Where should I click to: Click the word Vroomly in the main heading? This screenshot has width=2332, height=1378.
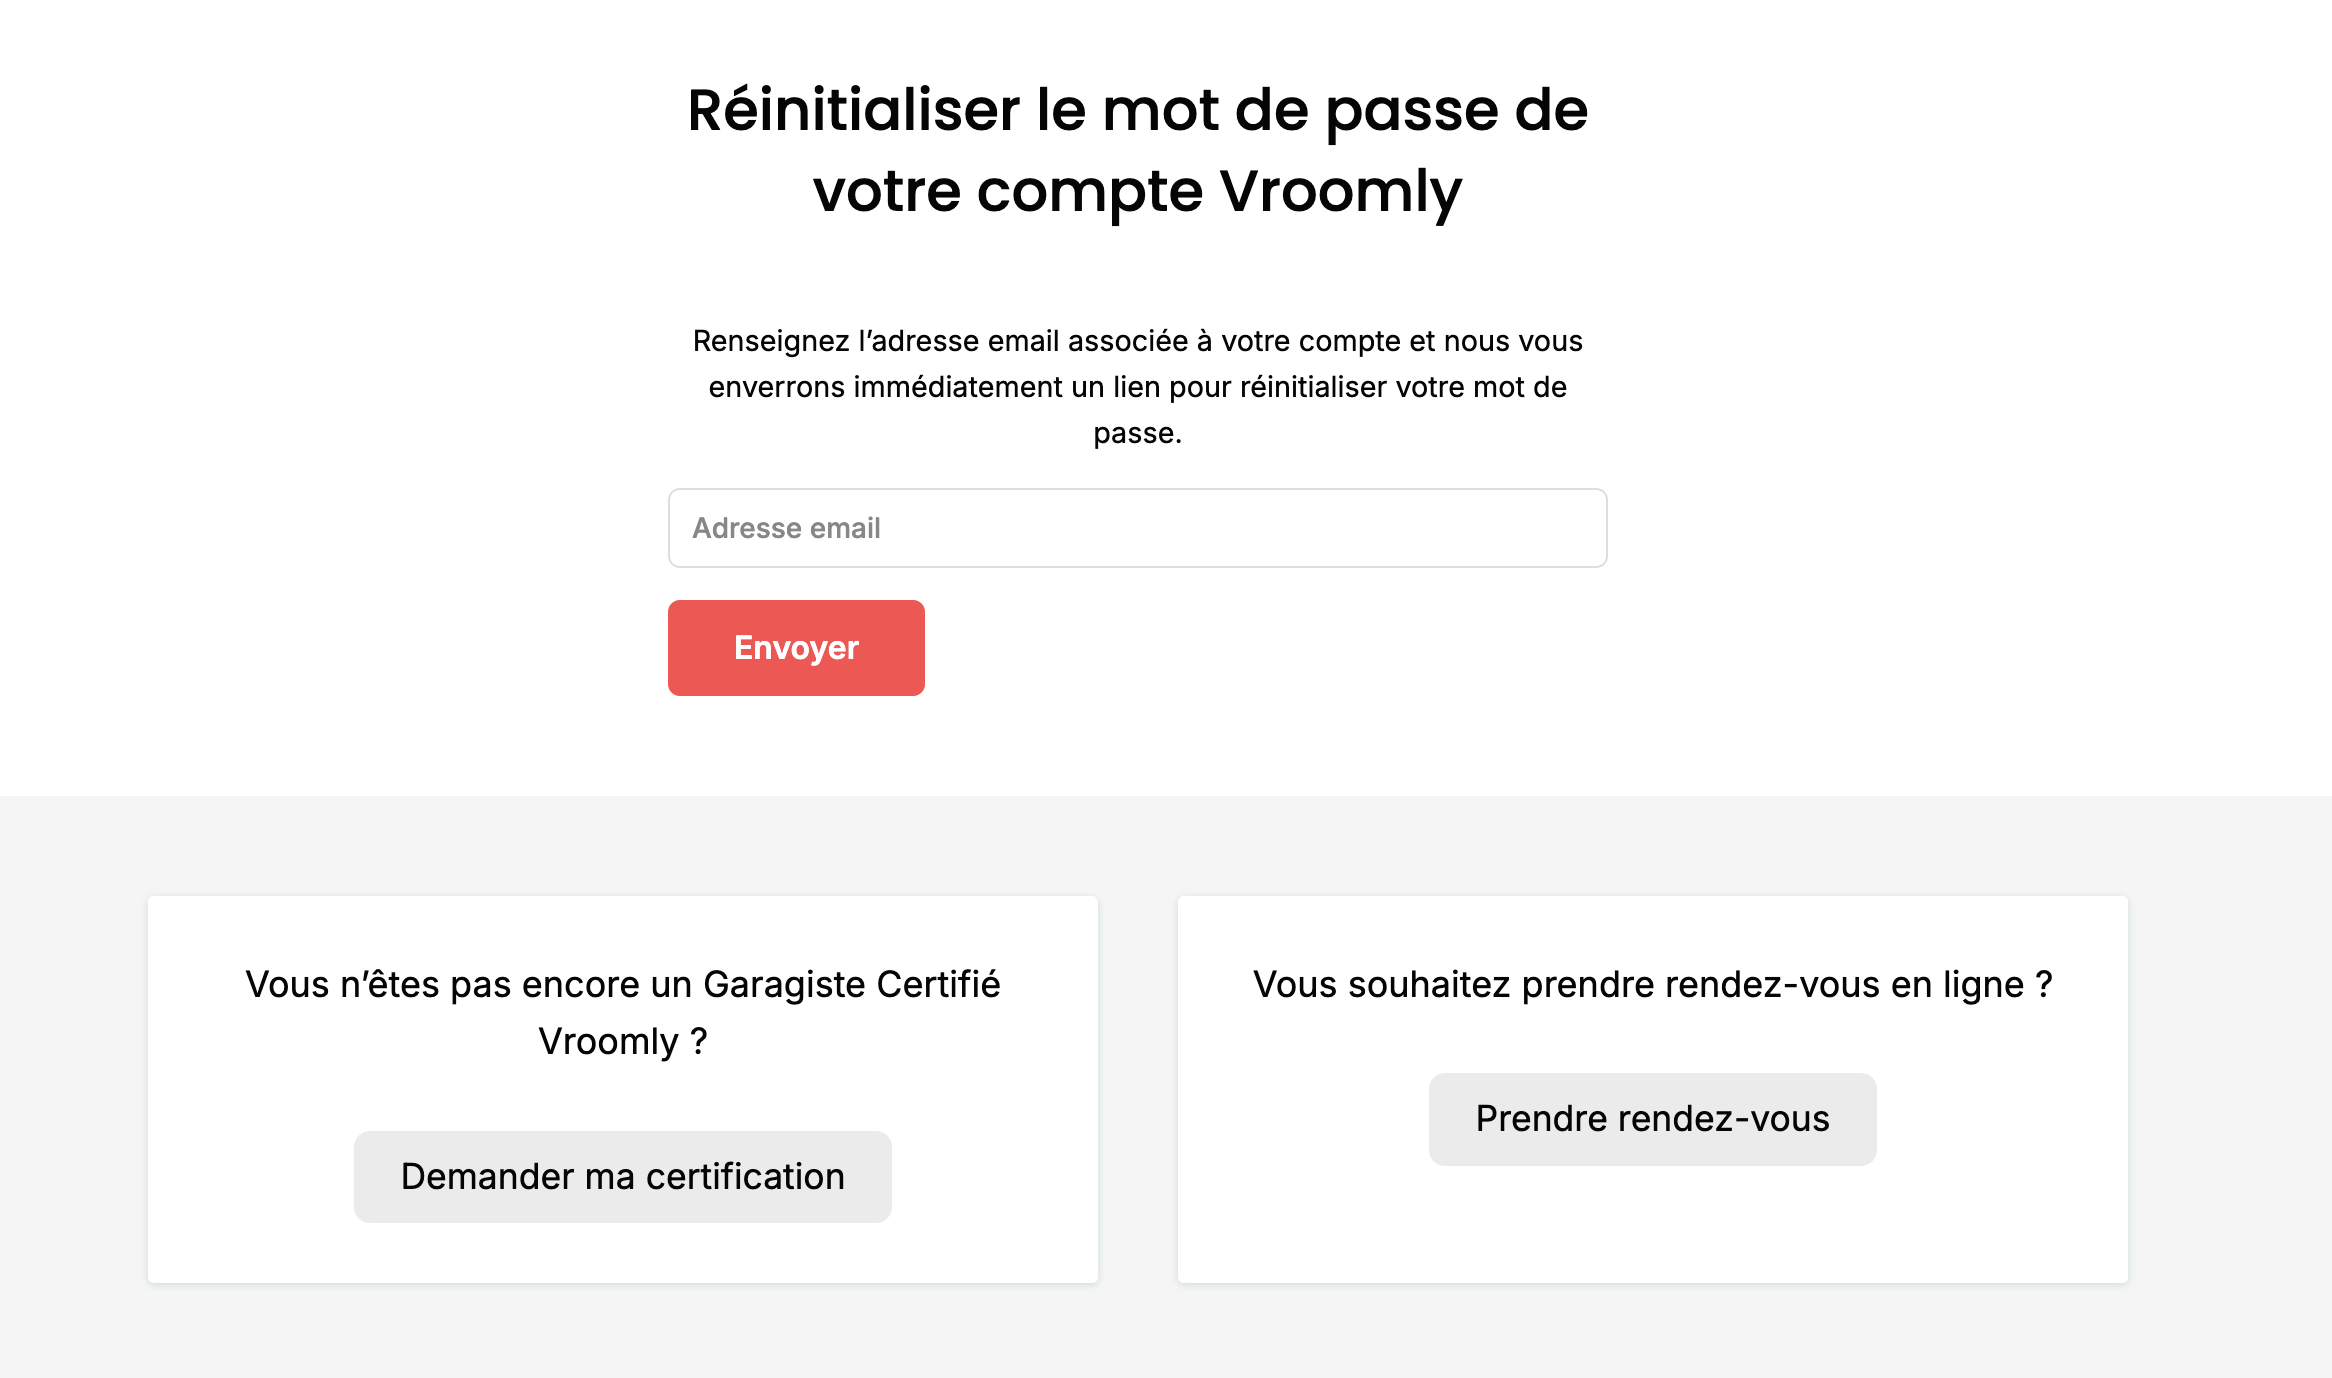click(1340, 192)
